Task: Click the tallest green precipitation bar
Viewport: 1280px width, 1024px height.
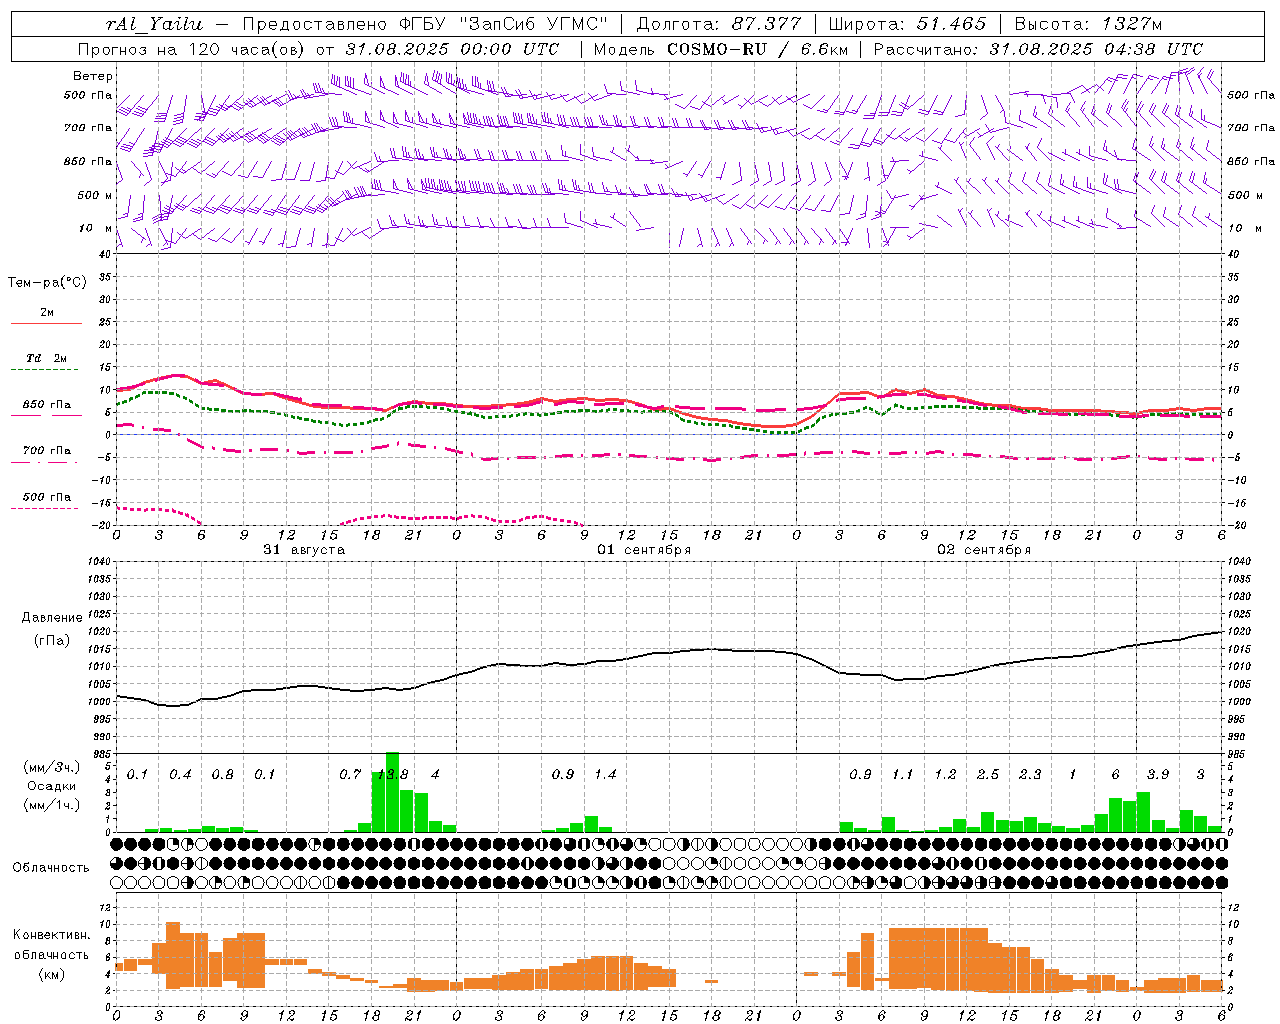Action: click(x=392, y=791)
